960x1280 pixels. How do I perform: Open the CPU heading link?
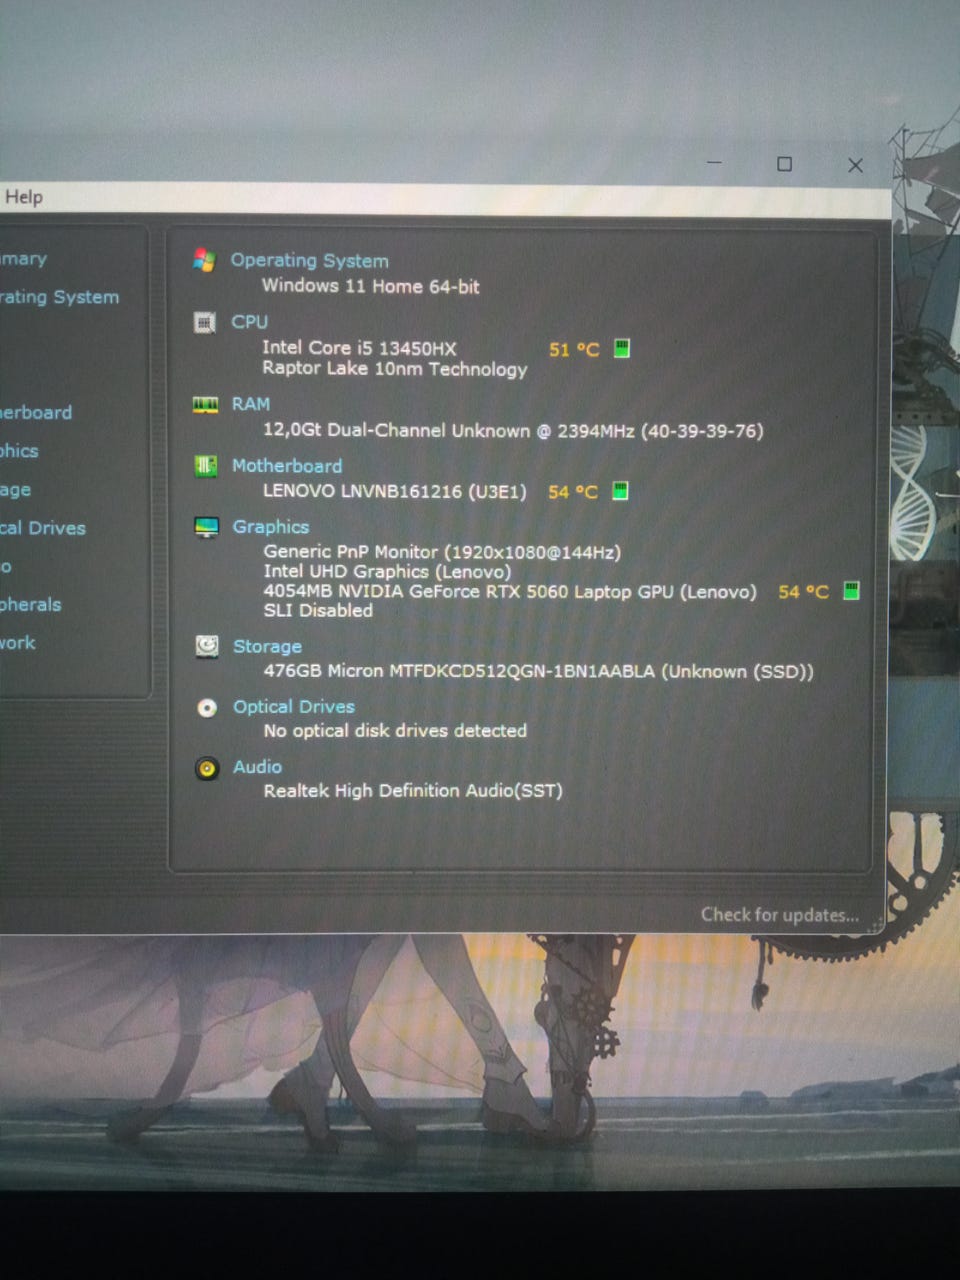pos(249,322)
